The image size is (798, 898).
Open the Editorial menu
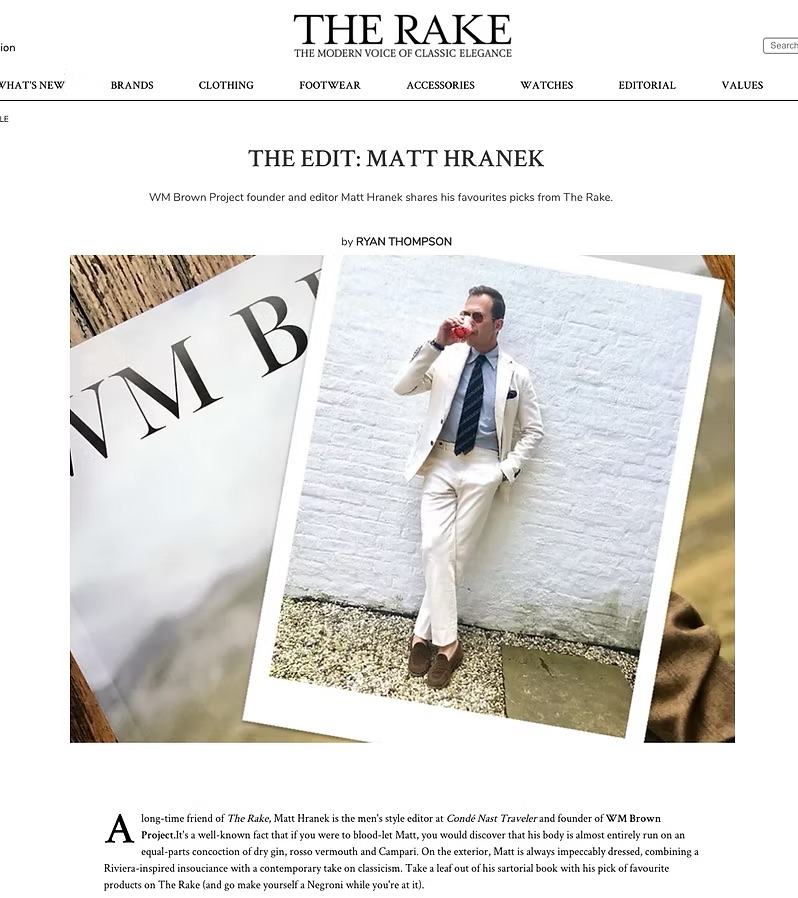[x=647, y=85]
